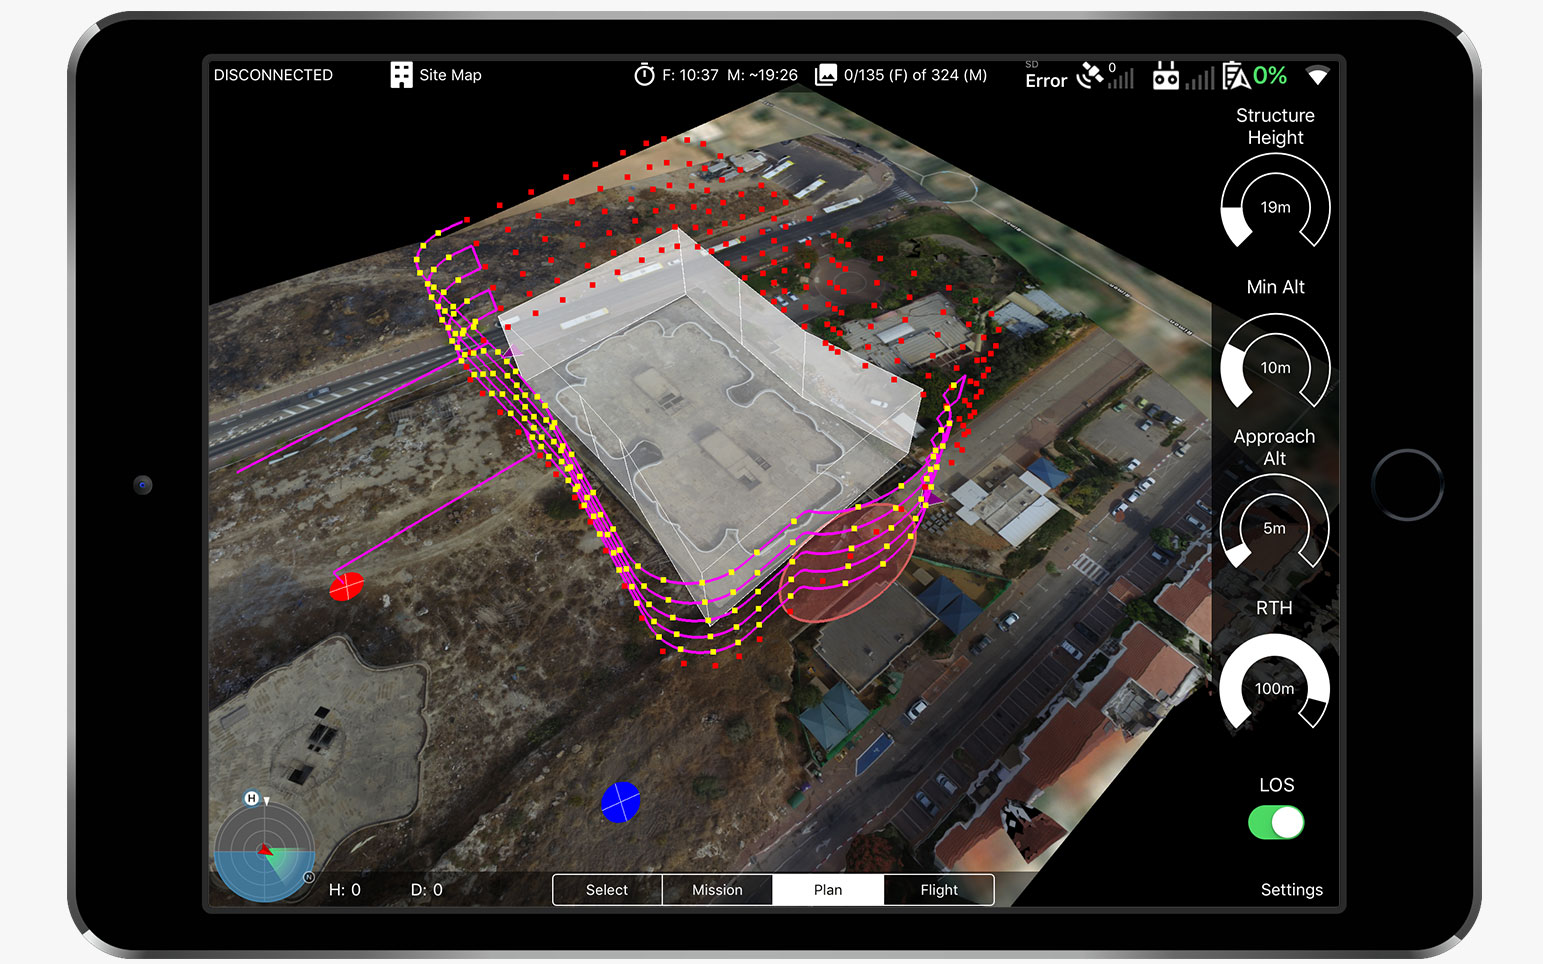This screenshot has height=964, width=1543.
Task: Adjust the Structure Height dial
Action: 1275,207
